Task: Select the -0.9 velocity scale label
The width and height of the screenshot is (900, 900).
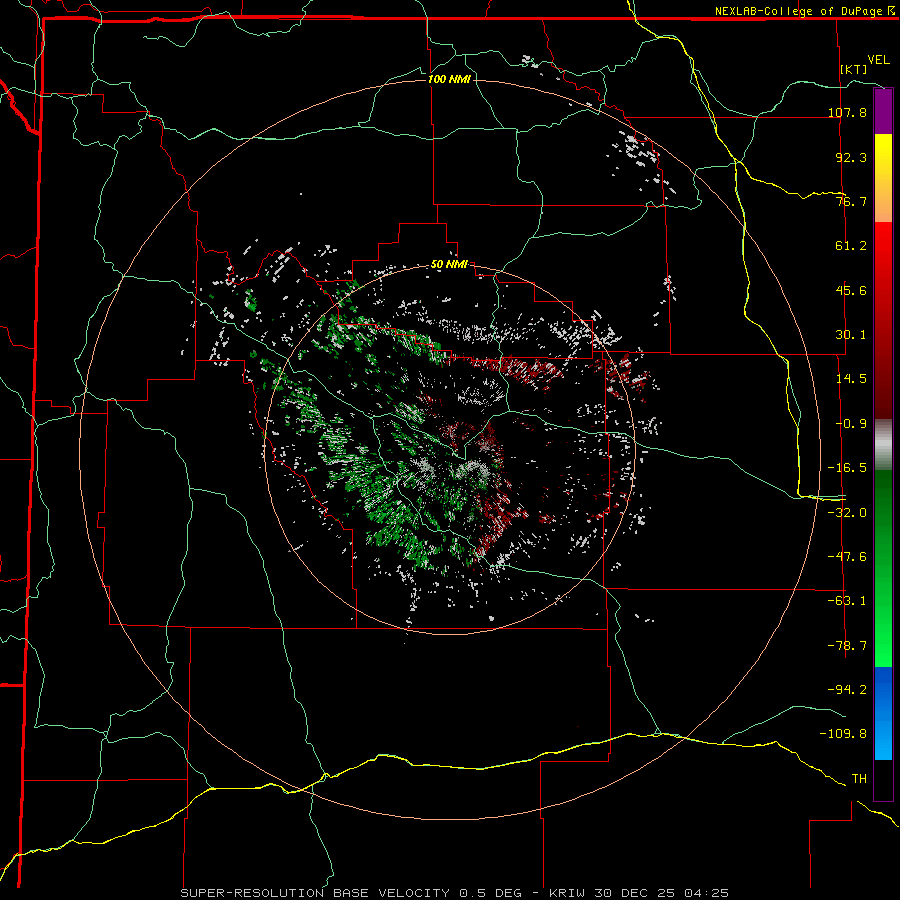Action: pos(851,424)
